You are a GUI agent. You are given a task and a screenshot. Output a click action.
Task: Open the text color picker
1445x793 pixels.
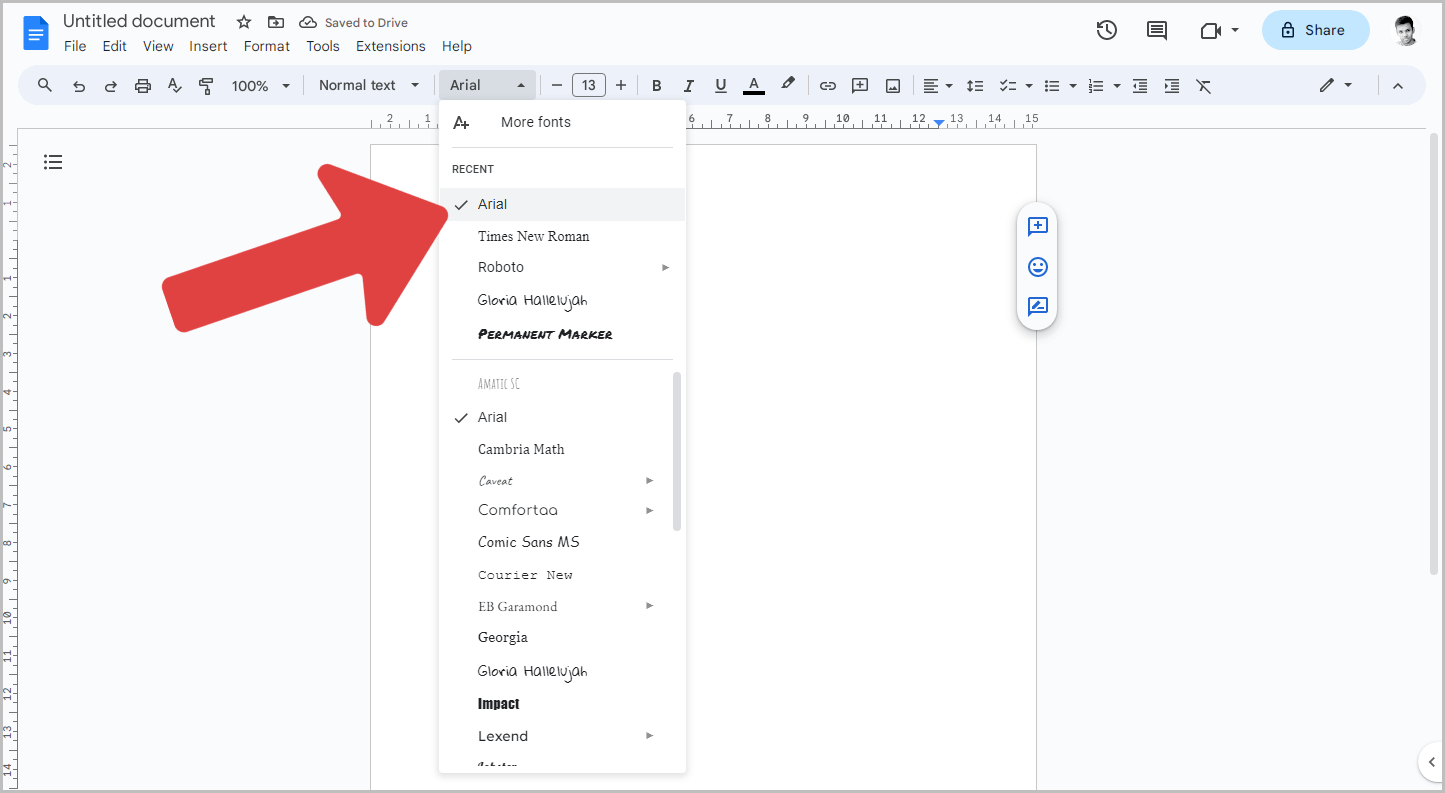click(754, 86)
